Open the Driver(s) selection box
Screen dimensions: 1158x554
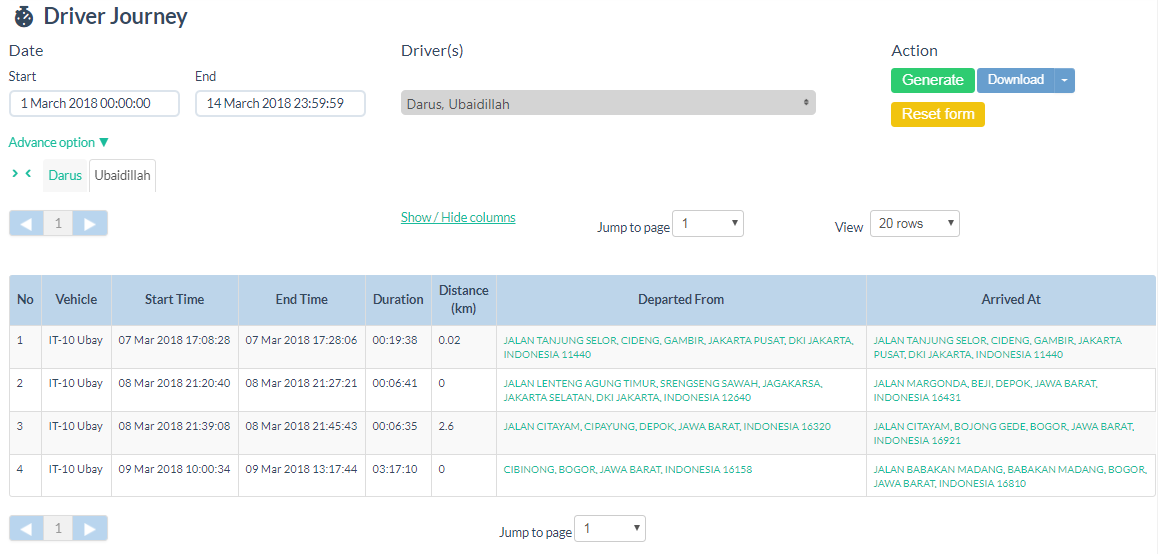click(608, 103)
